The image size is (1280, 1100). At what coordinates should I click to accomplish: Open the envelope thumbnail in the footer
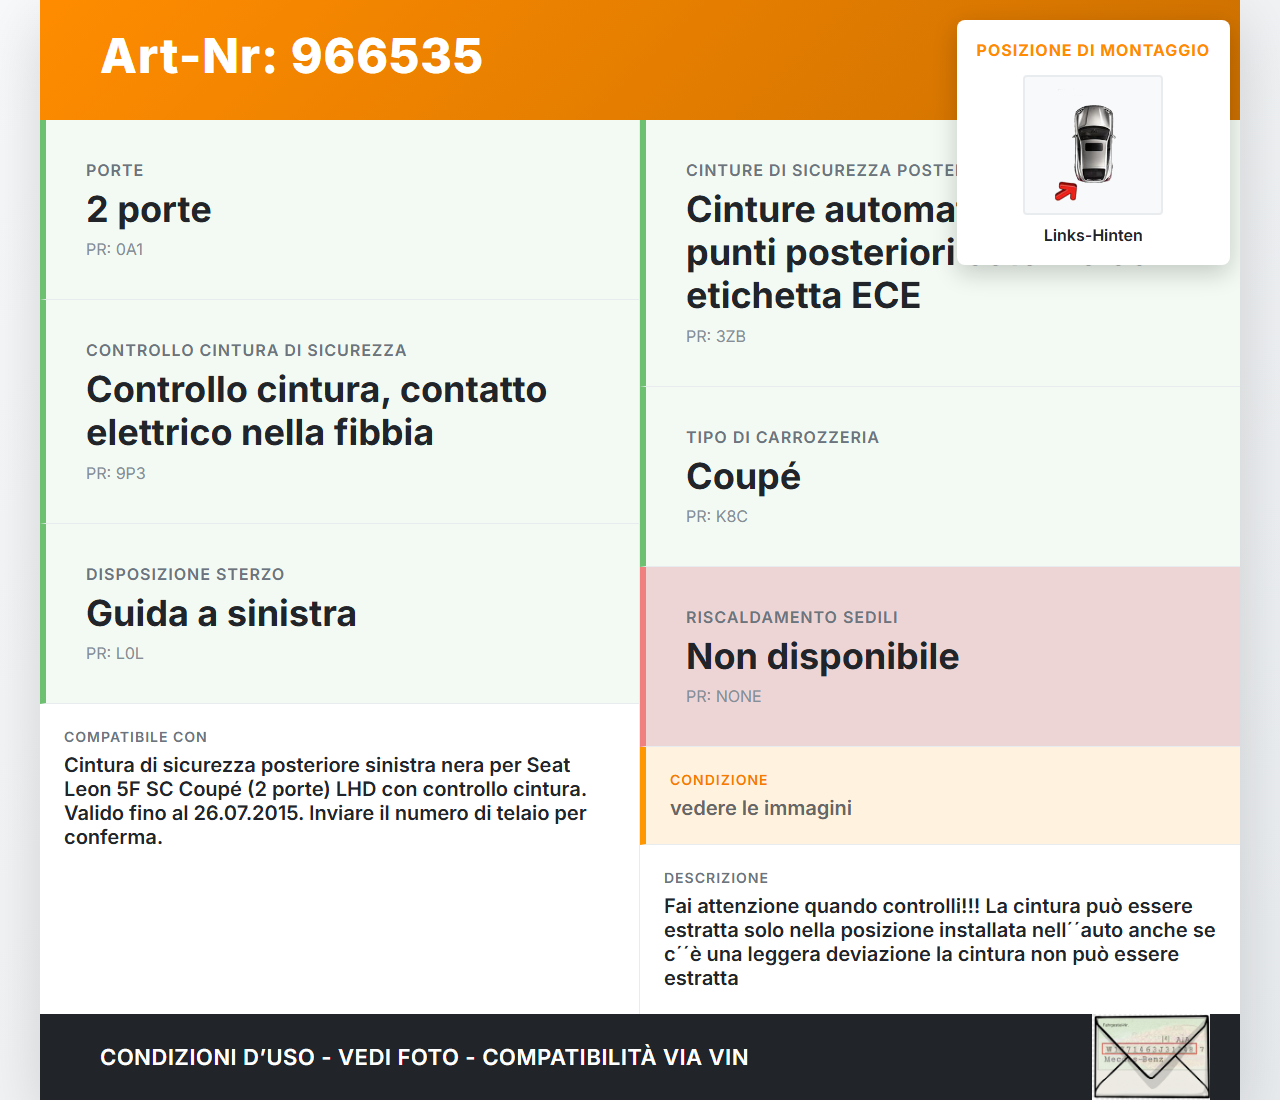1151,1057
